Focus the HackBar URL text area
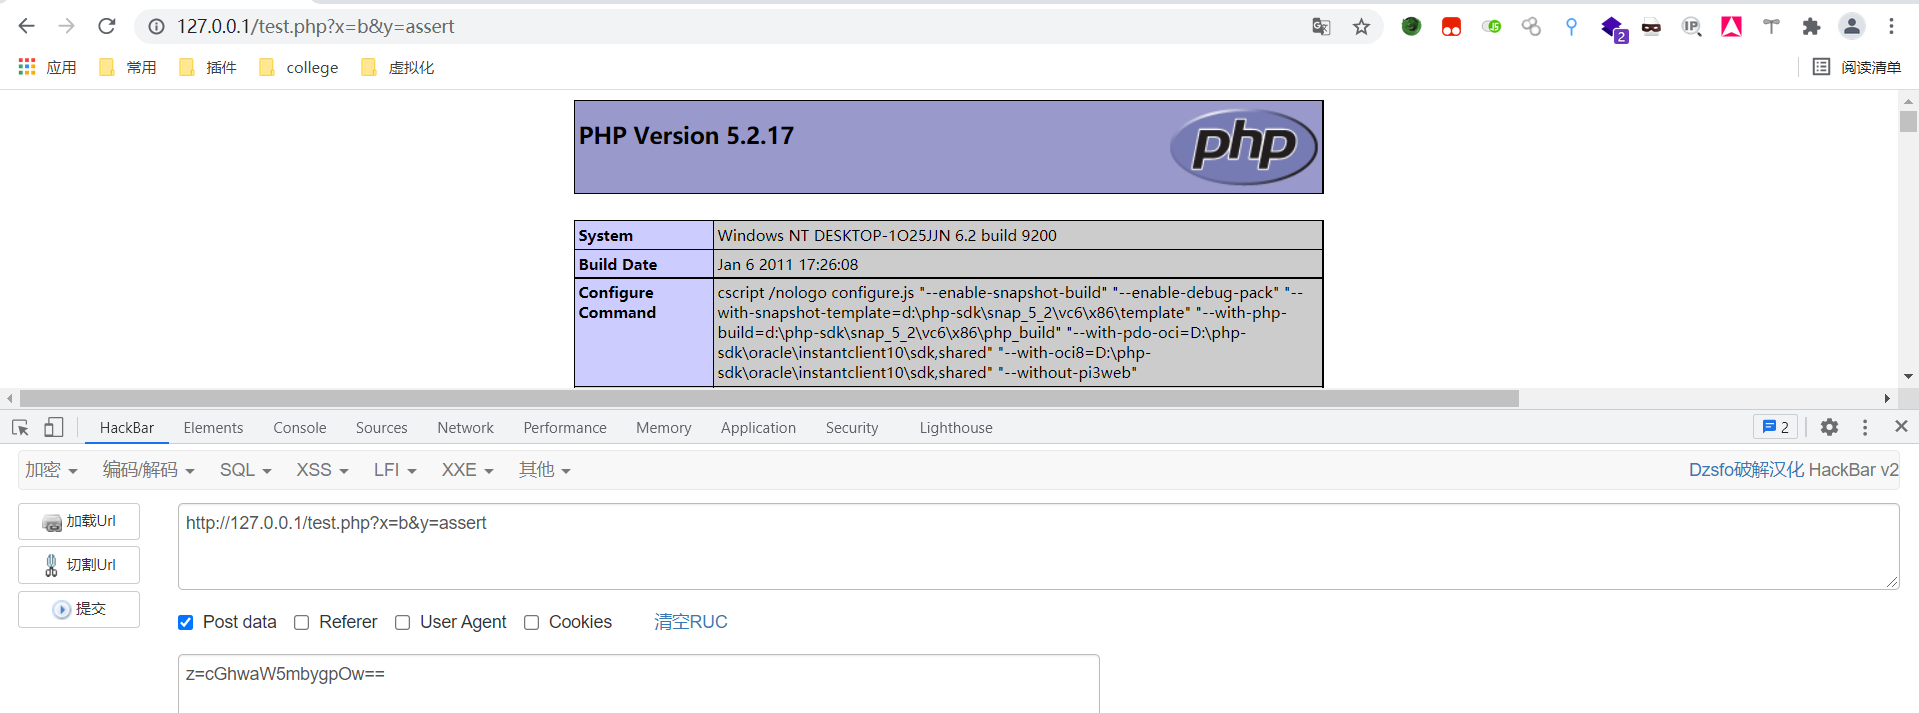The height and width of the screenshot is (713, 1919). (x=1038, y=546)
